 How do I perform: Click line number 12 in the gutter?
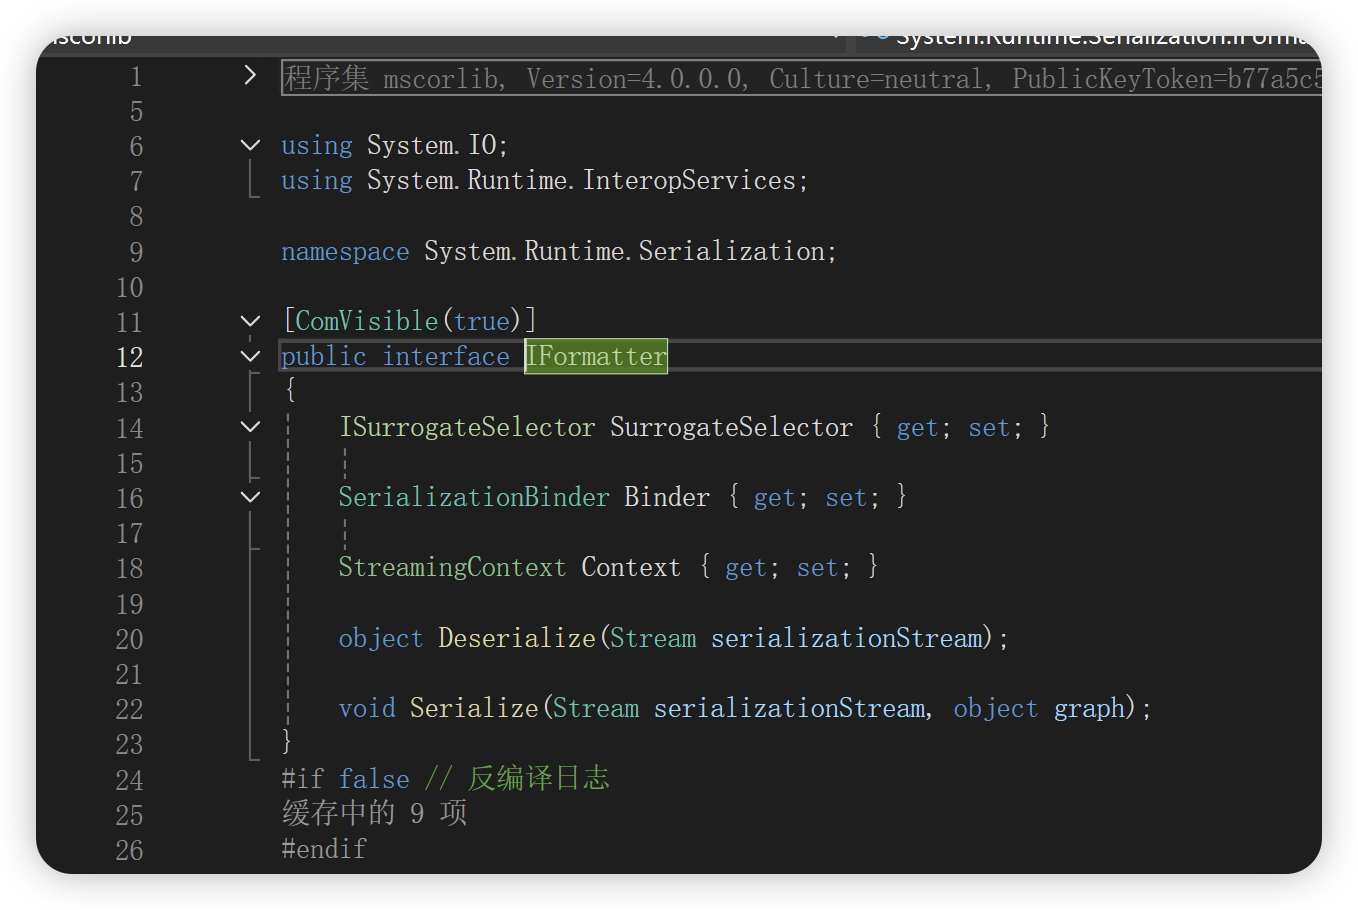pos(130,357)
